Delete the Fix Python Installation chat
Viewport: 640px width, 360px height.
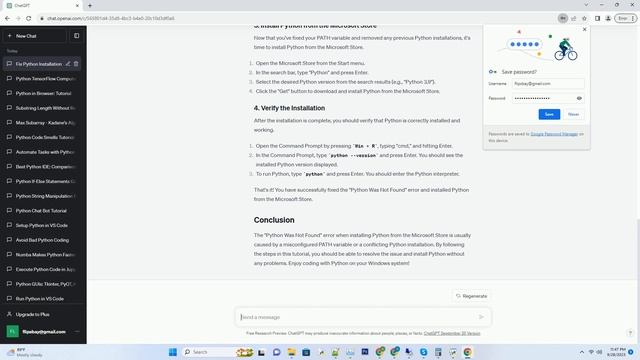[x=76, y=64]
